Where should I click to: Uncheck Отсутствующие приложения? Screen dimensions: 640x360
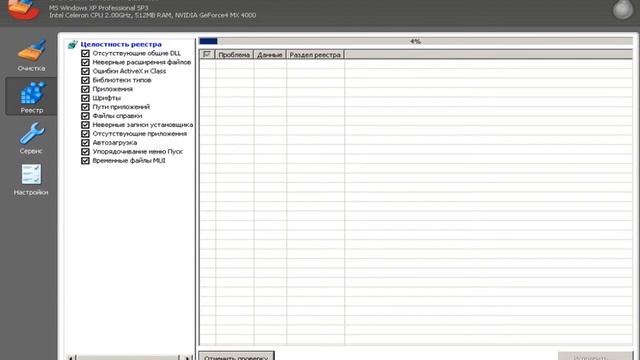point(85,134)
